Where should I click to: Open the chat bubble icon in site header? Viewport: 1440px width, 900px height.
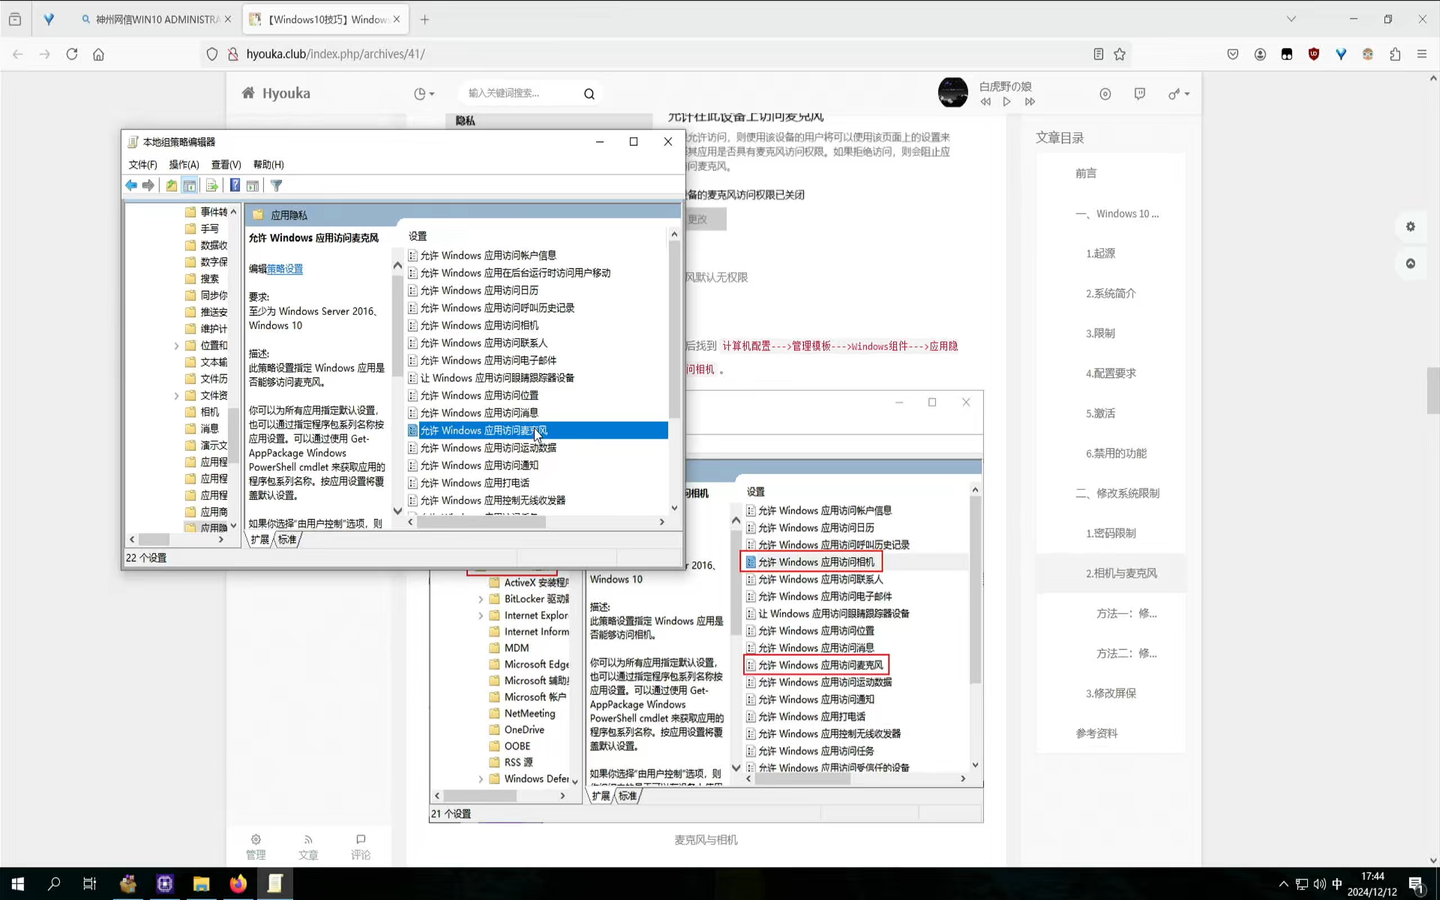click(1140, 94)
